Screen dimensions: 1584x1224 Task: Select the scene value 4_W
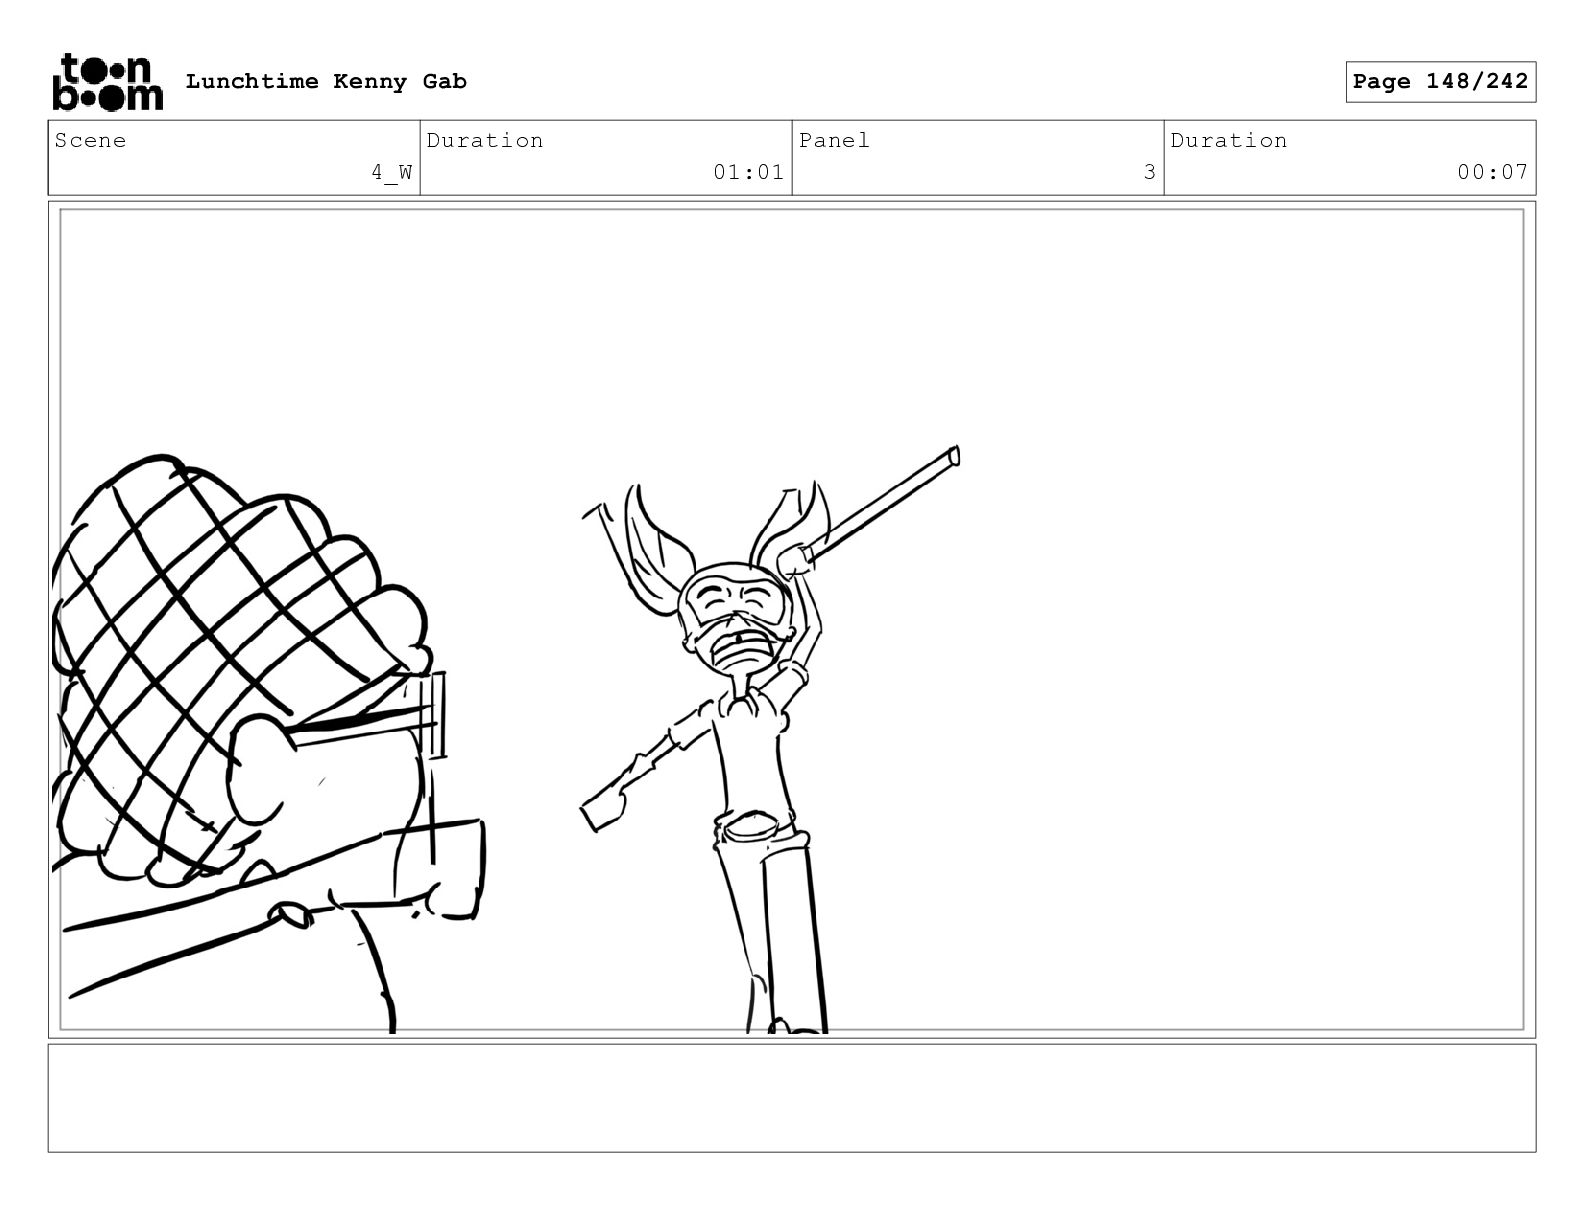point(392,172)
